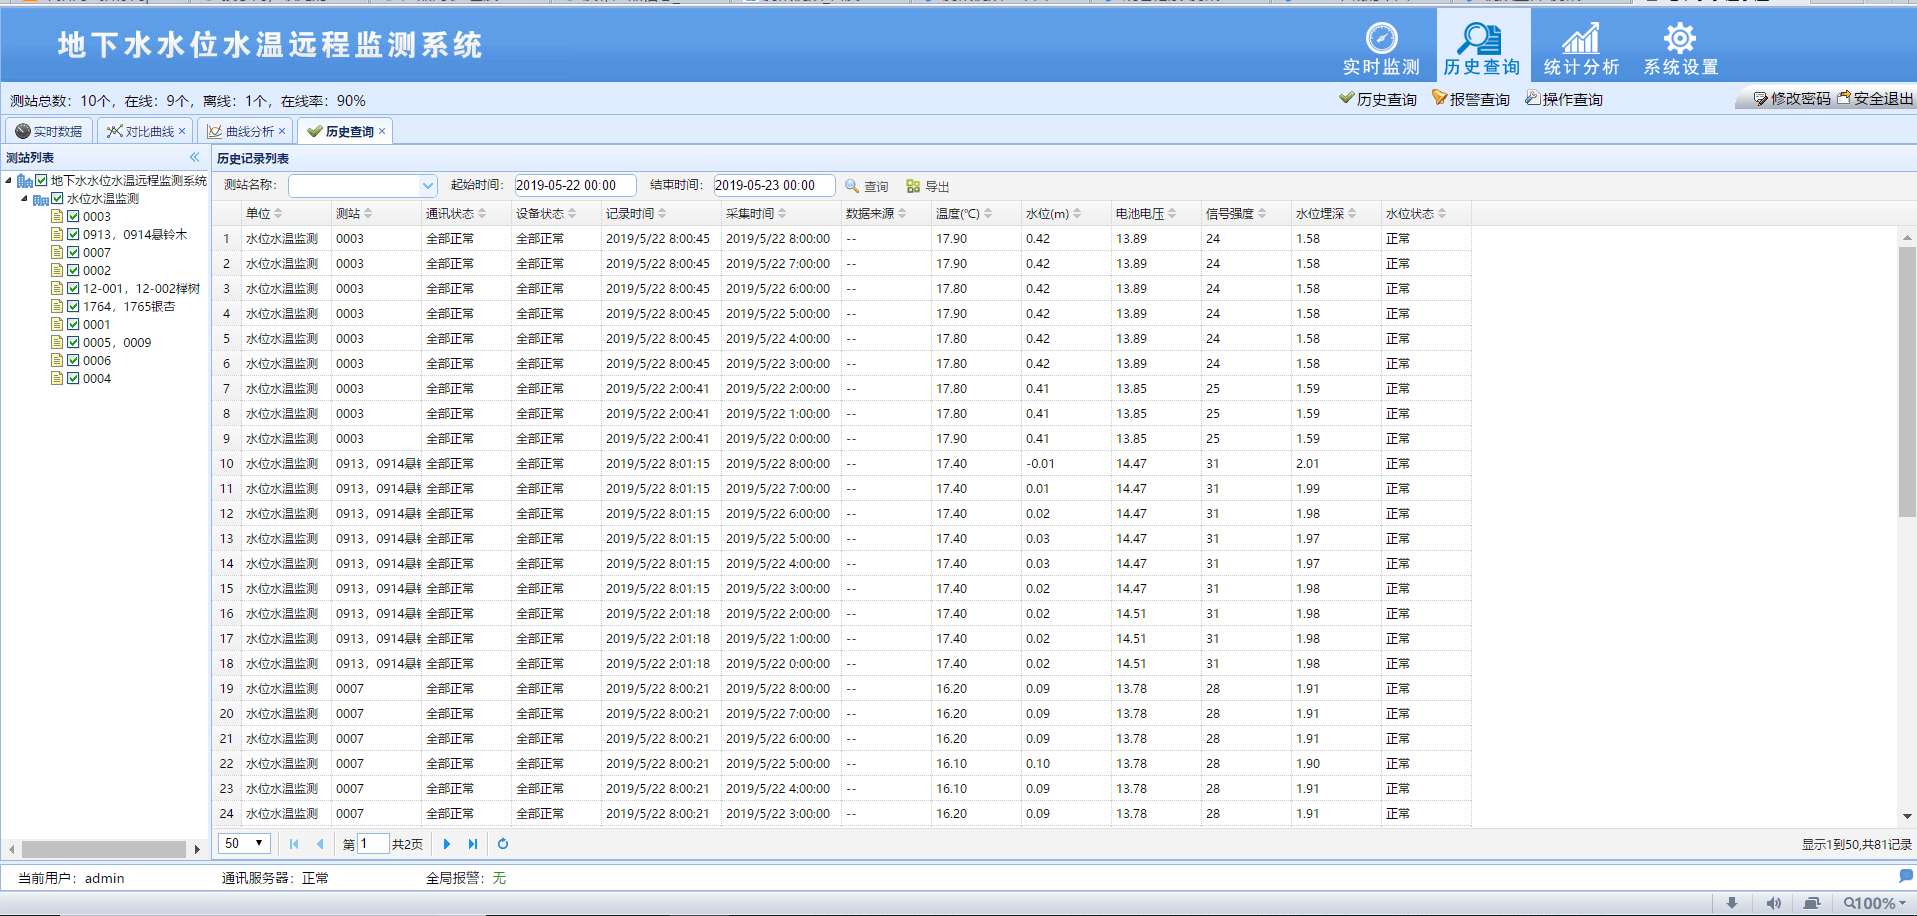The width and height of the screenshot is (1917, 916).
Task: Toggle checkbox for root 地下水水位水温远程监测系统
Action: tap(41, 181)
